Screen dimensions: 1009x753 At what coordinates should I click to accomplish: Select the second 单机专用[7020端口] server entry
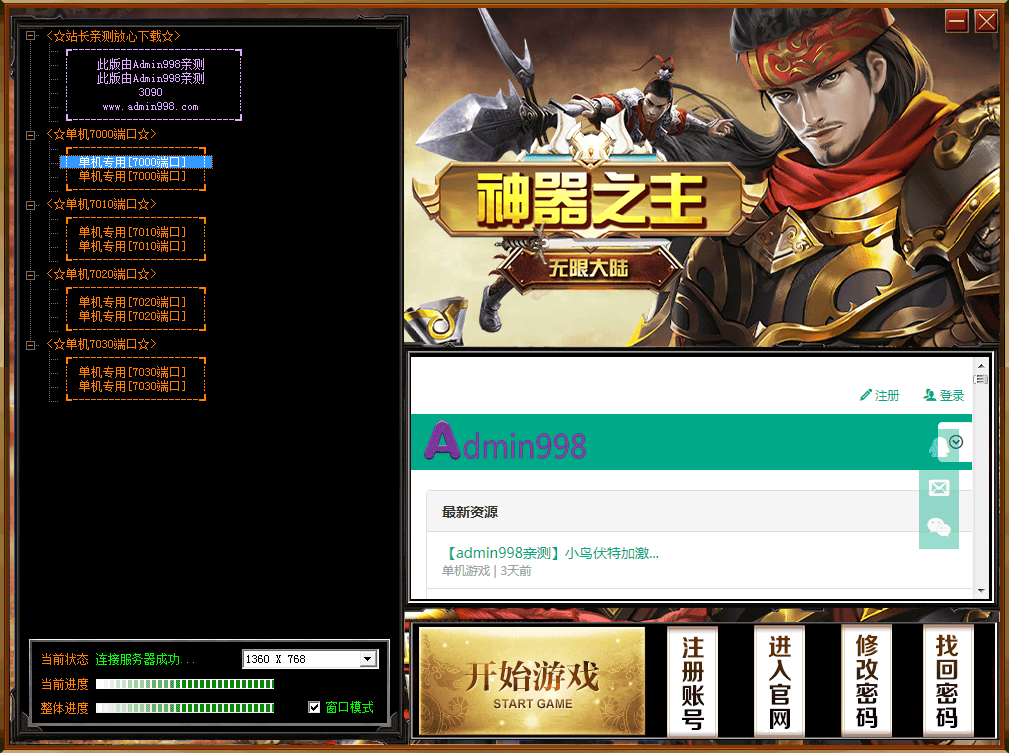132,317
